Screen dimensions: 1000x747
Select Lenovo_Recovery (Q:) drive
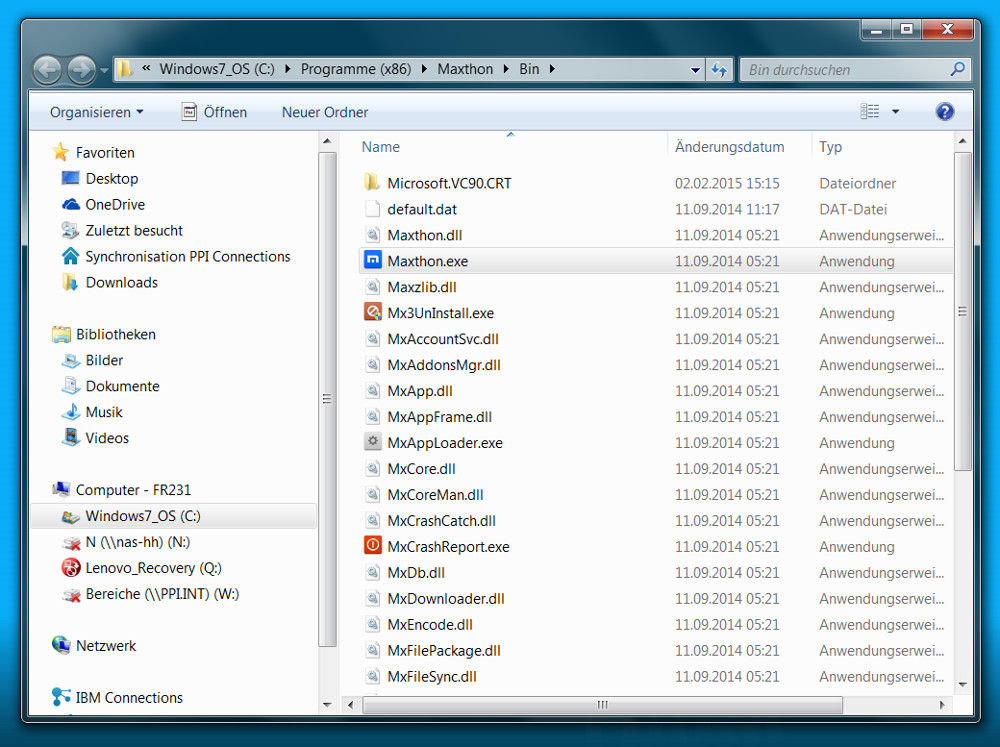point(154,568)
